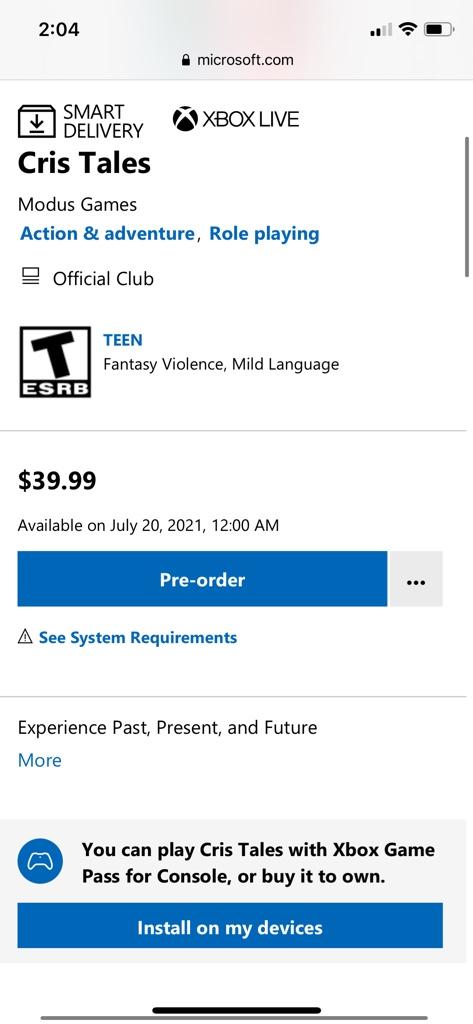Click Install on my devices
The image size is (473, 1024).
coord(230,928)
